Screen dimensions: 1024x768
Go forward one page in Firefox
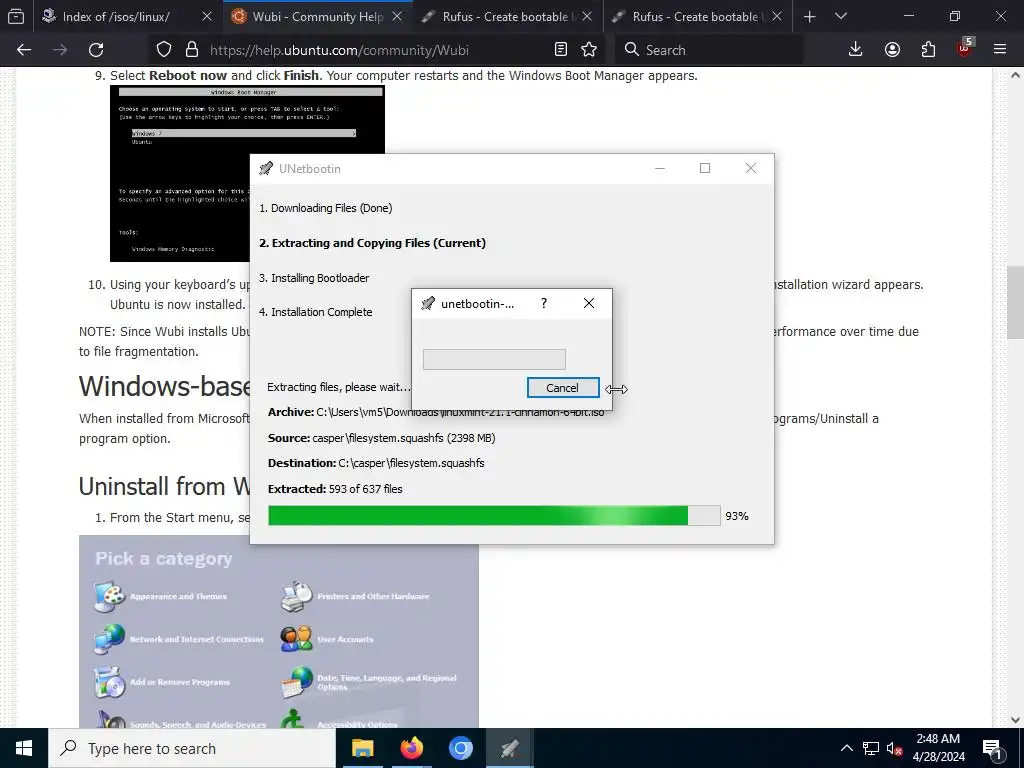(x=60, y=50)
